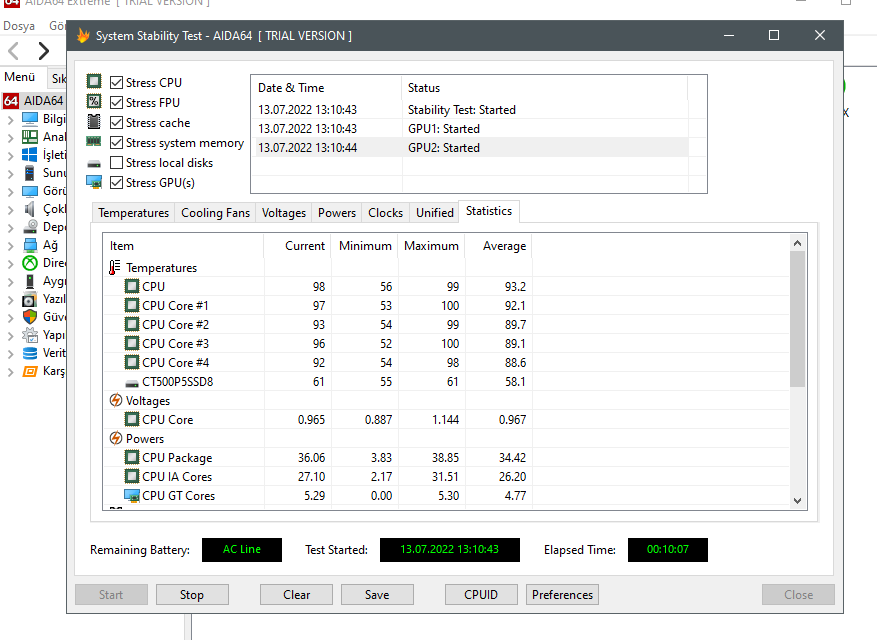The height and width of the screenshot is (640, 877).
Task: Enable the Stress local disks checkbox
Action: (x=116, y=163)
